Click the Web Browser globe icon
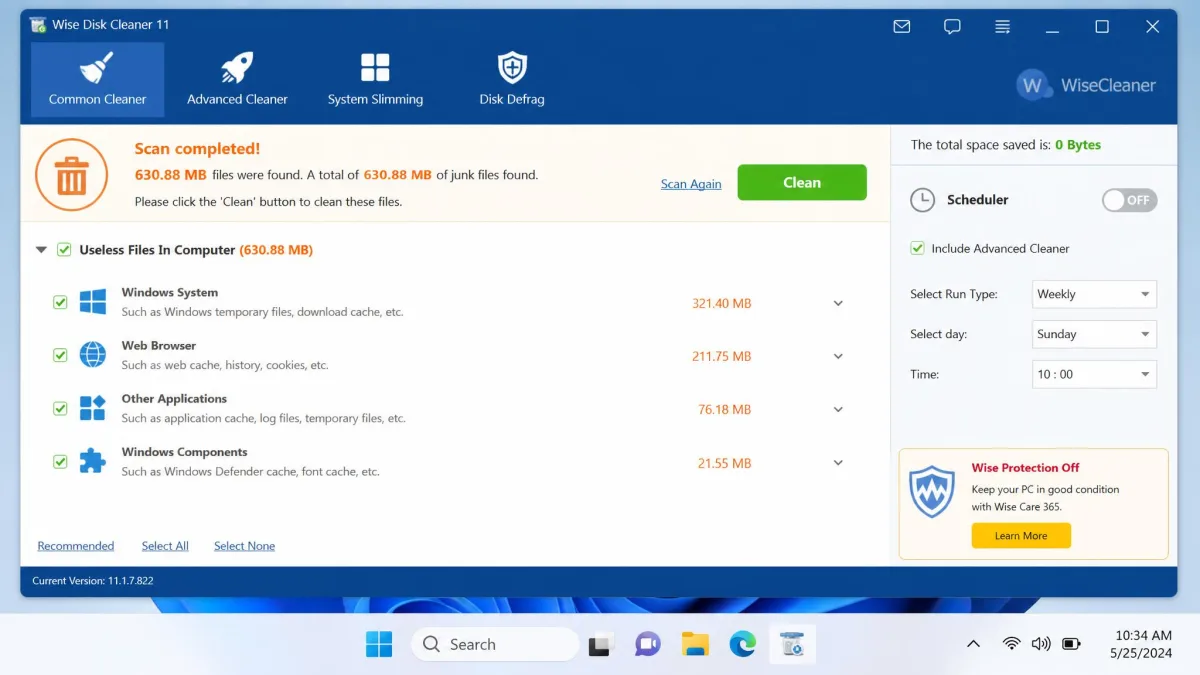This screenshot has height=675, width=1200. tap(93, 355)
